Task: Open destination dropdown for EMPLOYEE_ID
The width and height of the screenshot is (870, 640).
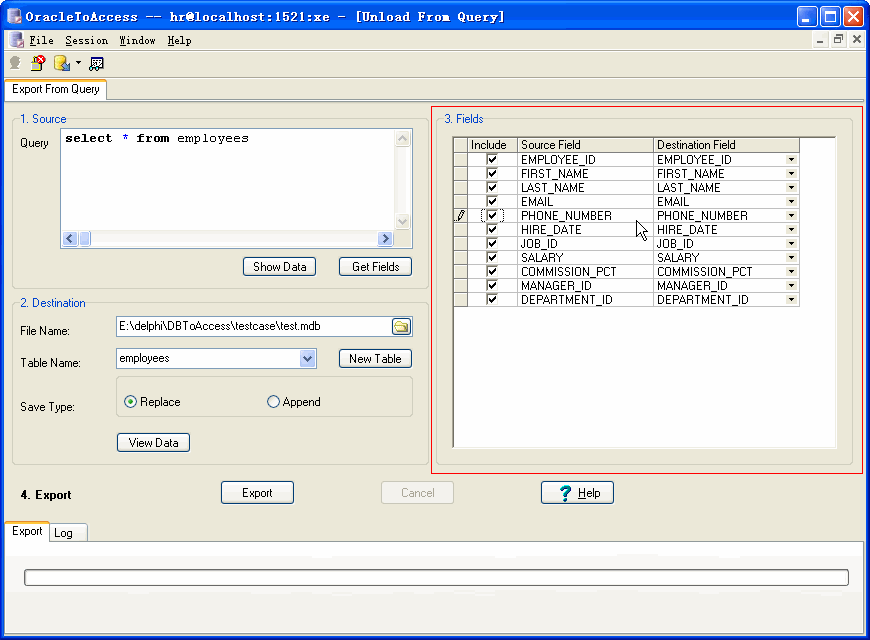Action: point(791,159)
